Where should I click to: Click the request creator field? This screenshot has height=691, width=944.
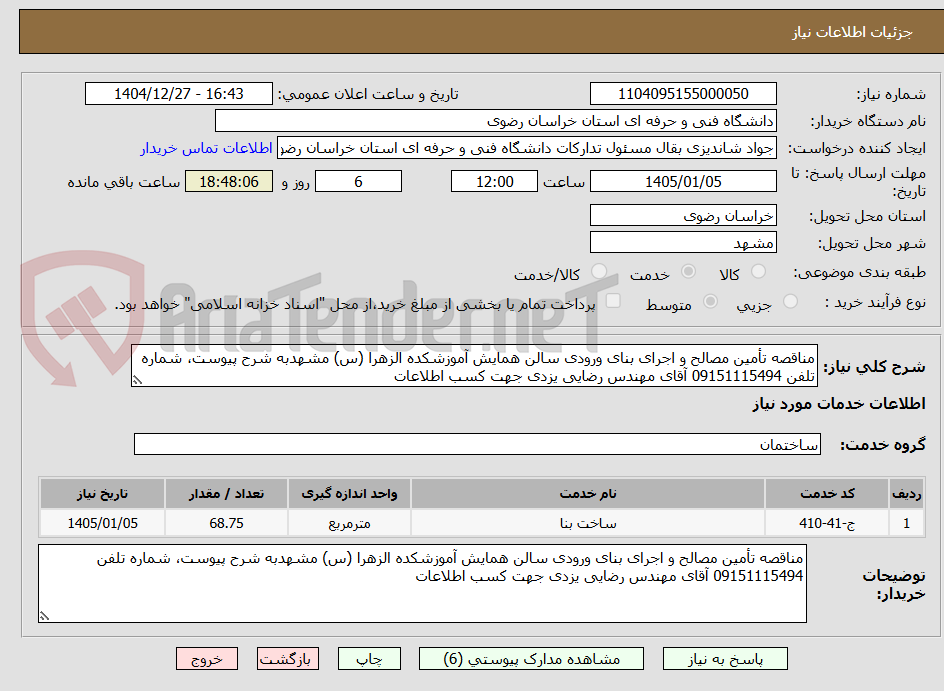point(527,148)
